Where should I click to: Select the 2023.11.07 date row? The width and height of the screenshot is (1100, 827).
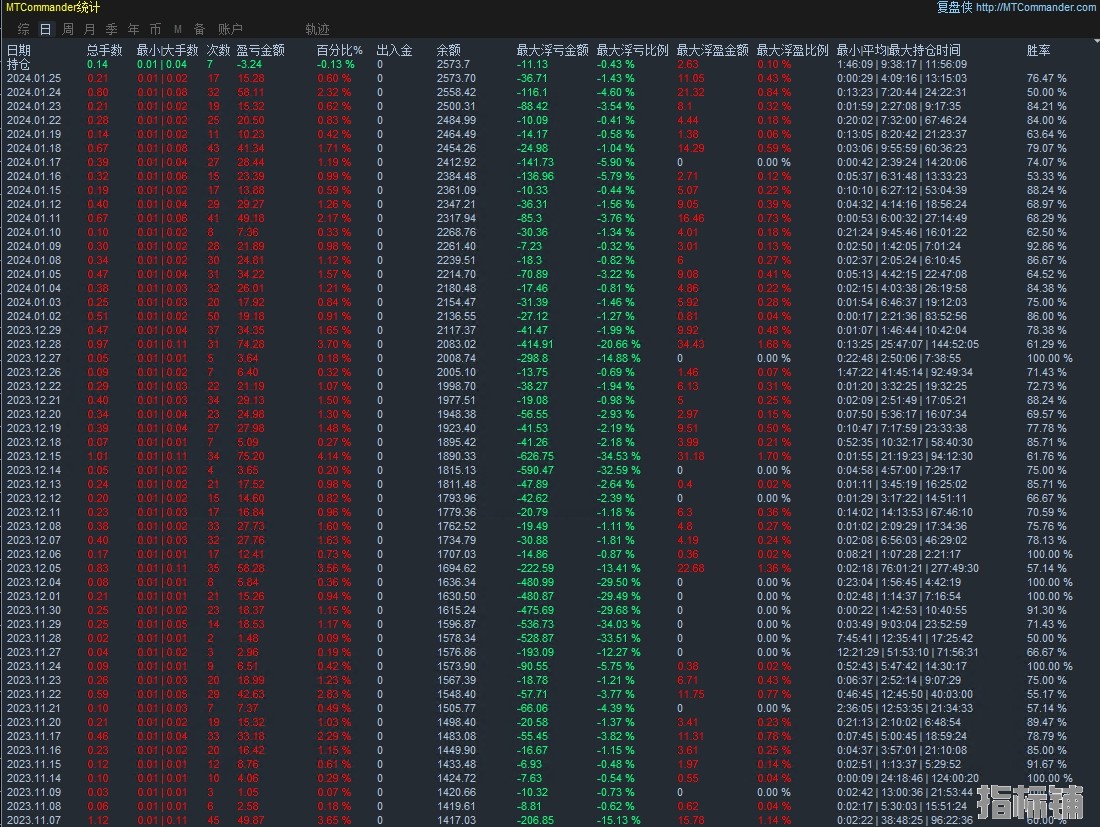pos(550,820)
